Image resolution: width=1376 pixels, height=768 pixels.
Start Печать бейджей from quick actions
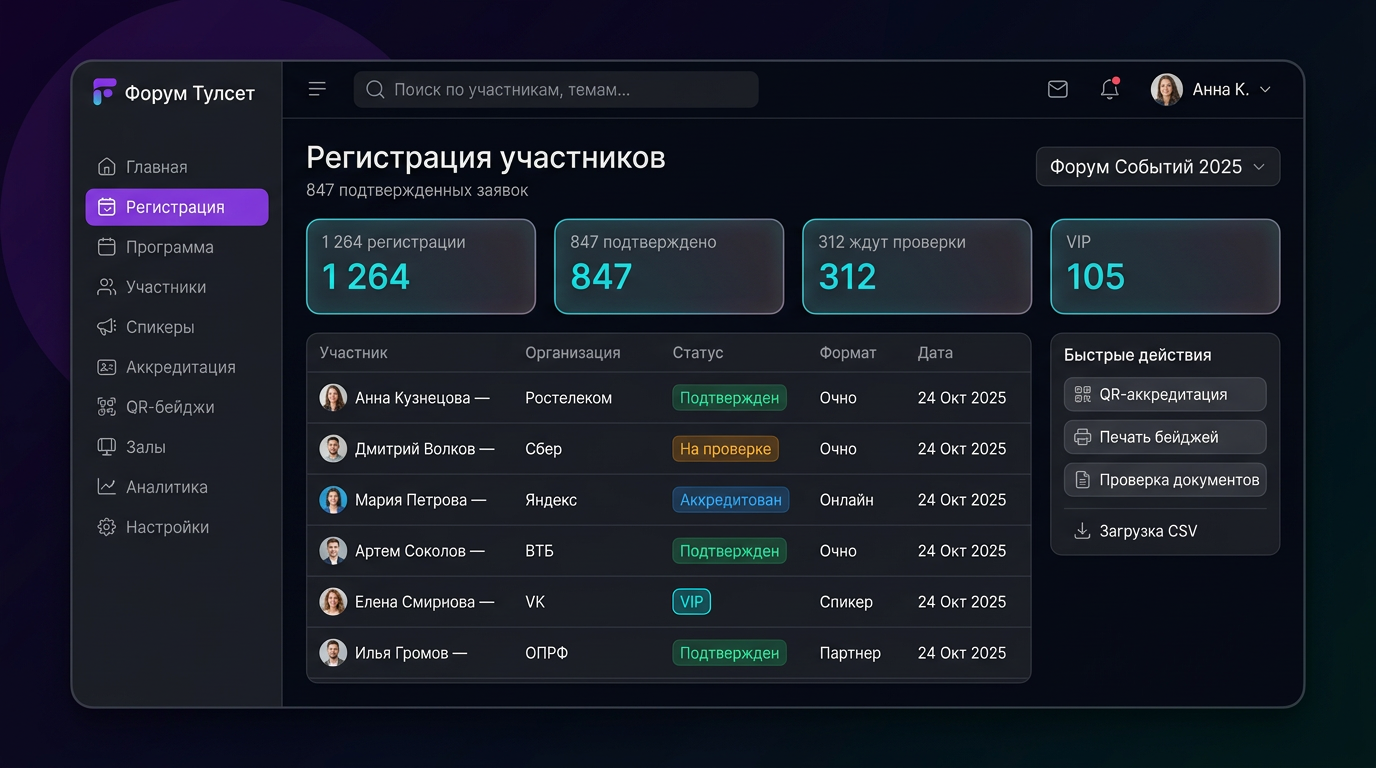pyautogui.click(x=1164, y=437)
